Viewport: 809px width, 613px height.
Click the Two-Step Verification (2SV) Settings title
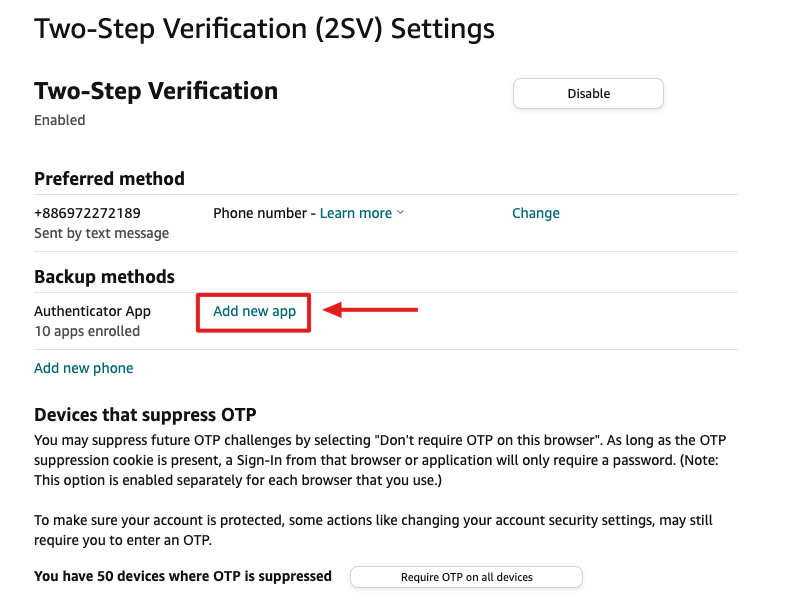pyautogui.click(x=264, y=29)
